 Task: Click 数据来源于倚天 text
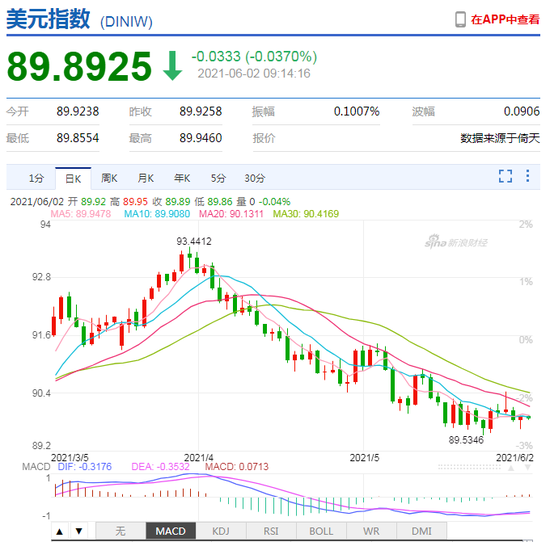coord(500,138)
